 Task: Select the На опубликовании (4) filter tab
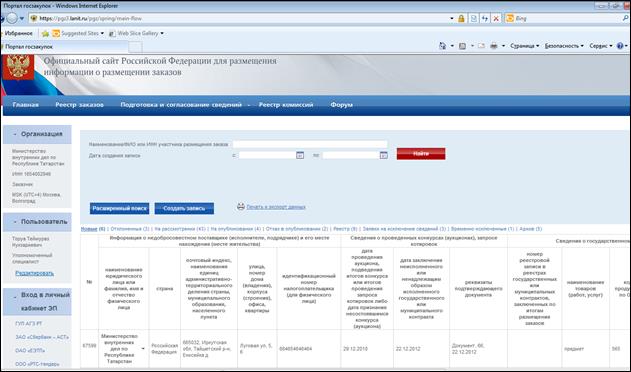pyautogui.click(x=236, y=229)
